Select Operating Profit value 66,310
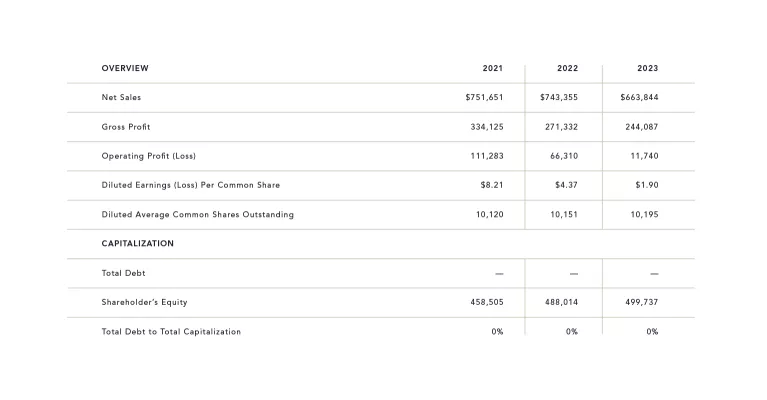Screen dimensions: 767x400 click(564, 156)
